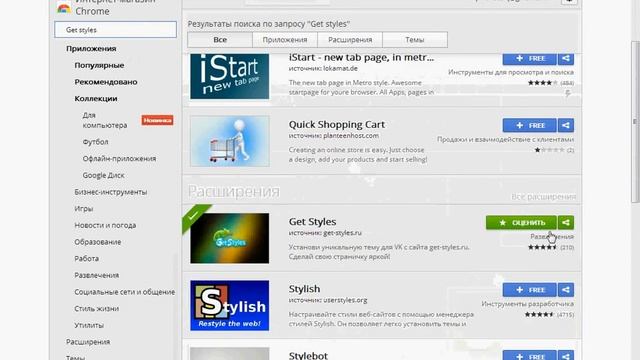Open the Стиль жизни category
This screenshot has width=640, height=360.
(x=97, y=309)
